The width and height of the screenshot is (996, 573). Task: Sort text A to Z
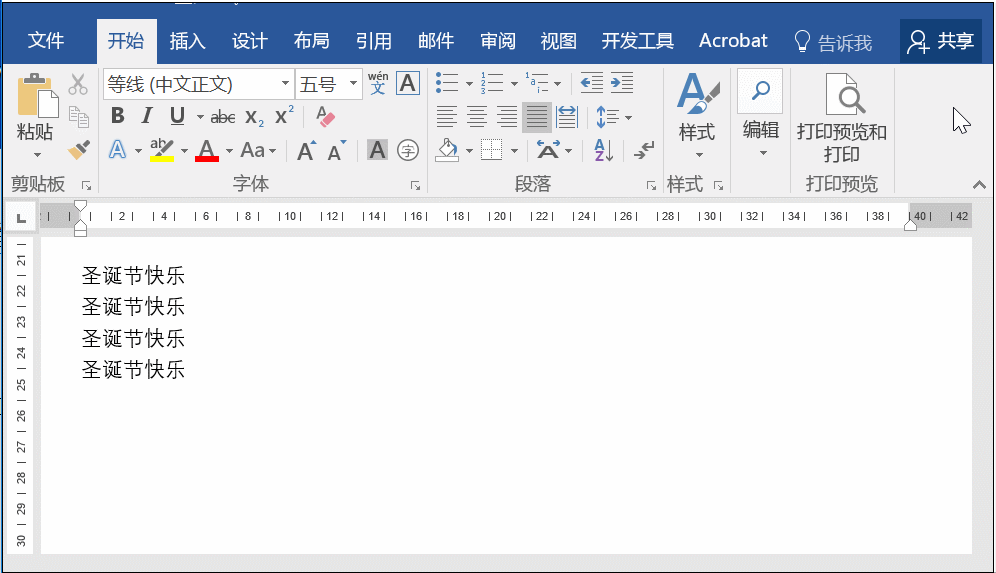point(603,151)
